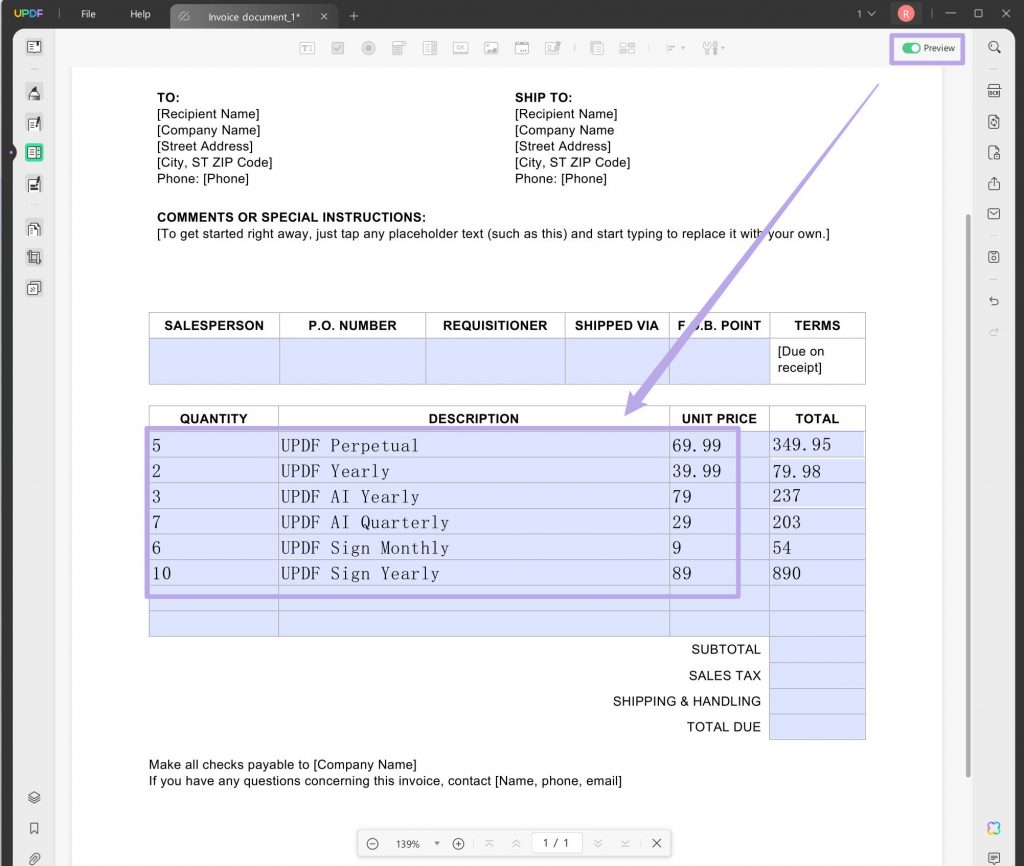Select the Invoice document_1 tab

click(250, 16)
